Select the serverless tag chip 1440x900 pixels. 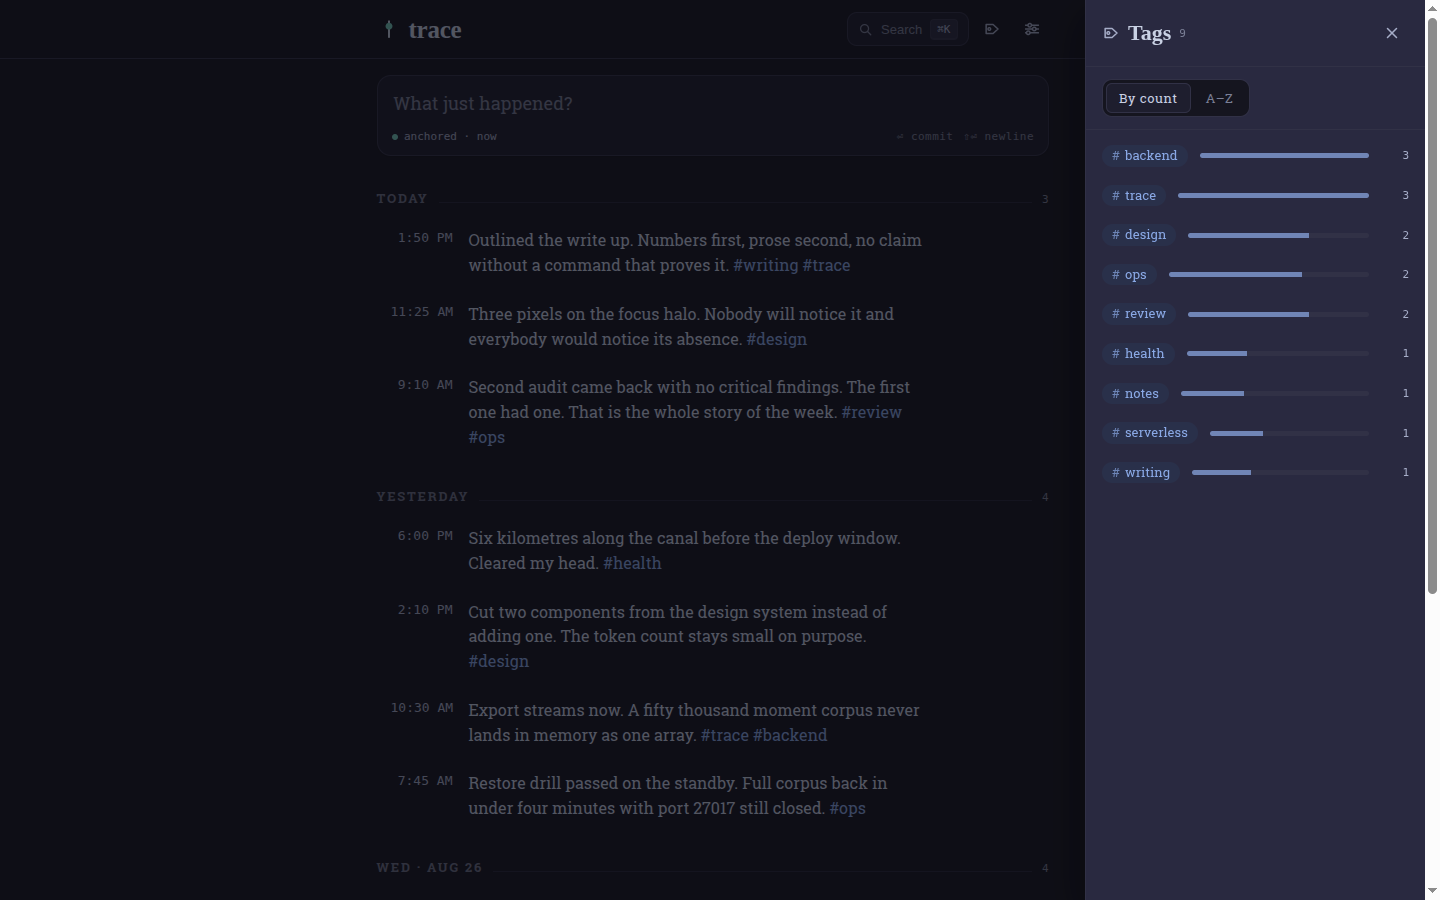[1150, 433]
